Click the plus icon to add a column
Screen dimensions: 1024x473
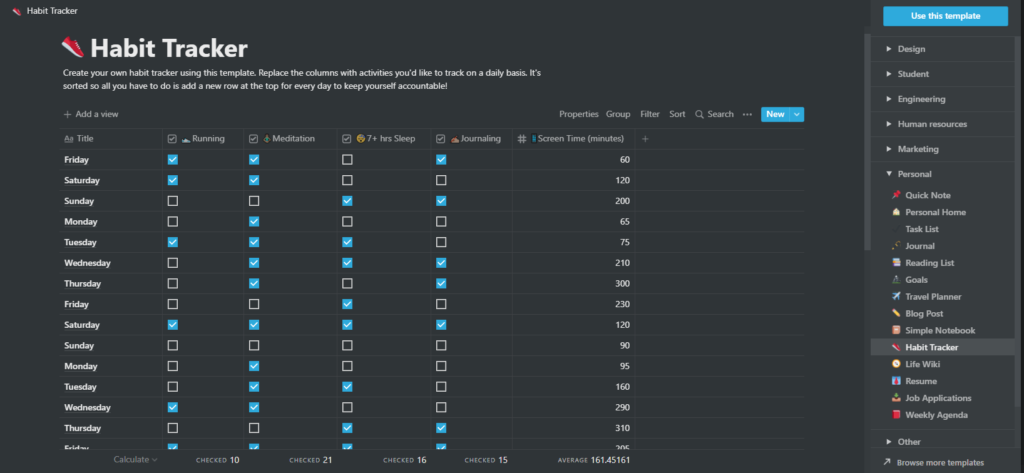pos(645,139)
